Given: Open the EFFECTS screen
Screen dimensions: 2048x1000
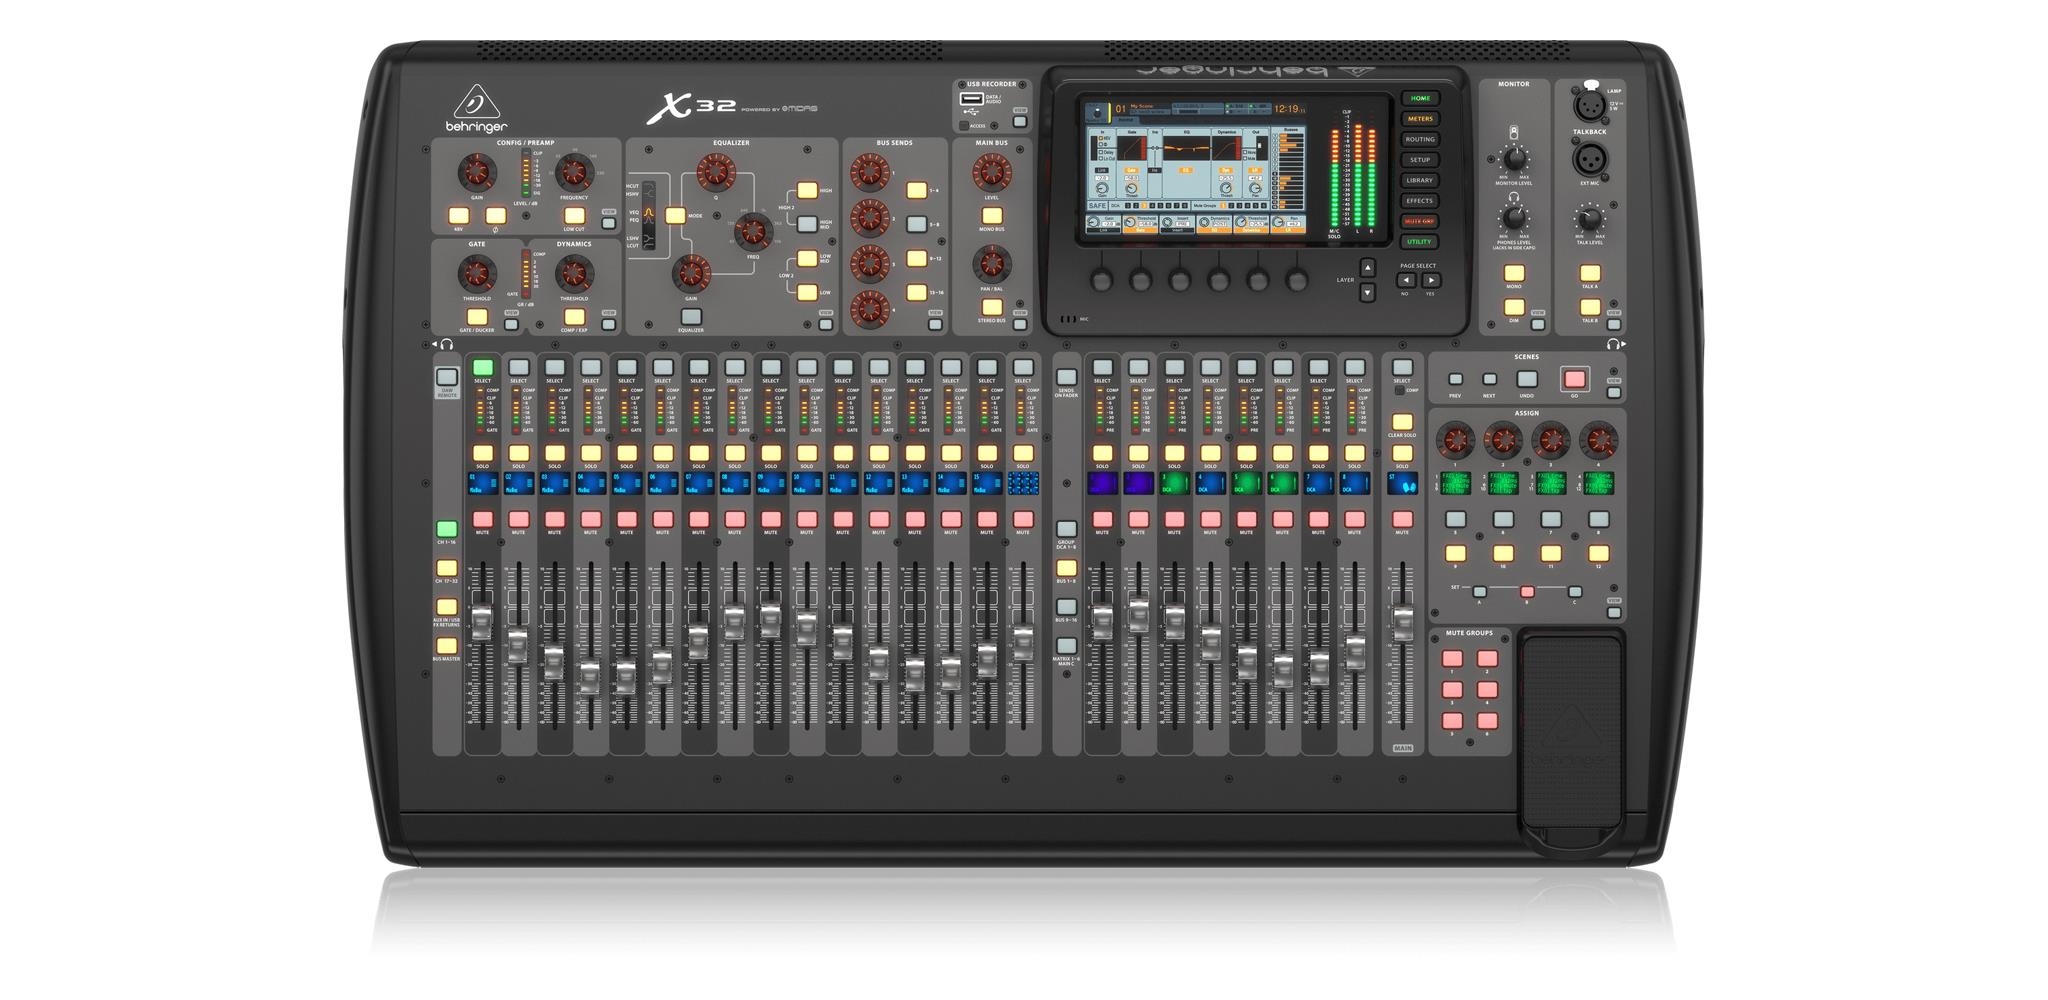Looking at the screenshot, I should [x=1420, y=201].
